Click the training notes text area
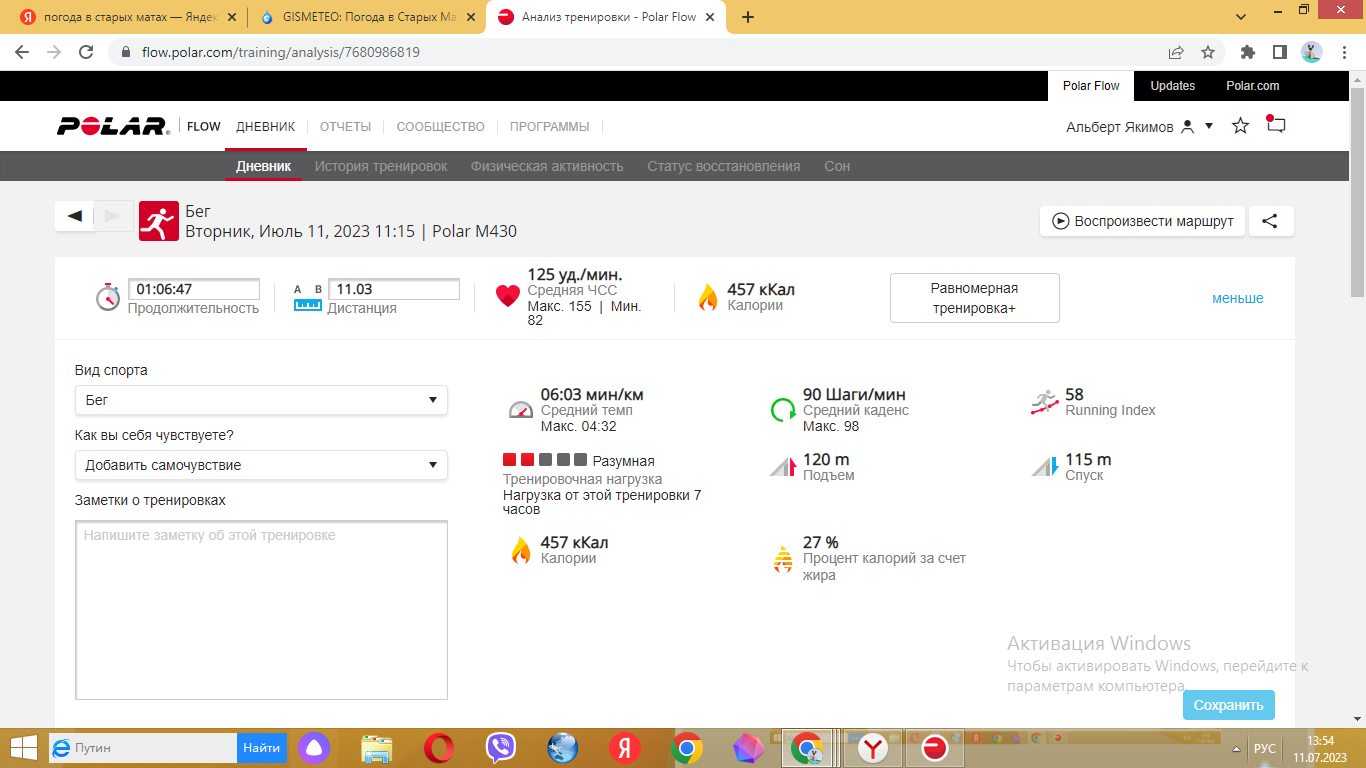 coord(261,610)
